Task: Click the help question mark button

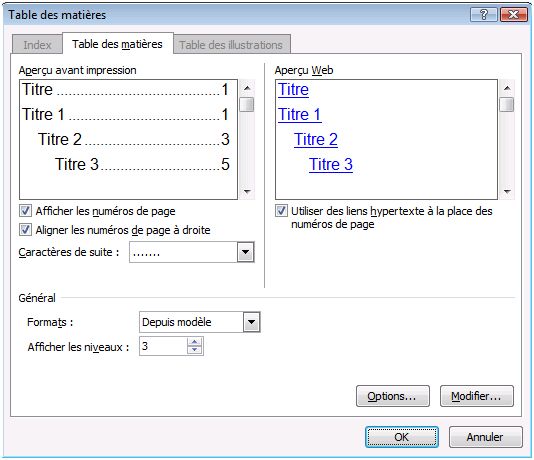Action: 484,15
